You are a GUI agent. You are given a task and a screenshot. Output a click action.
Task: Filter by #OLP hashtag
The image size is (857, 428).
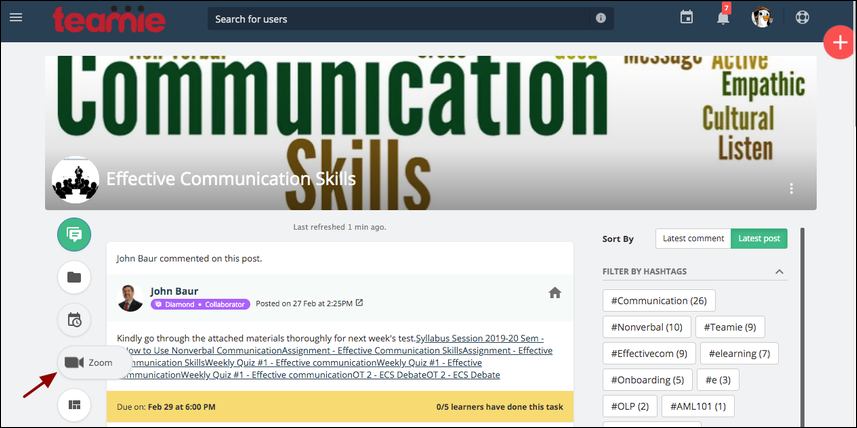[630, 406]
